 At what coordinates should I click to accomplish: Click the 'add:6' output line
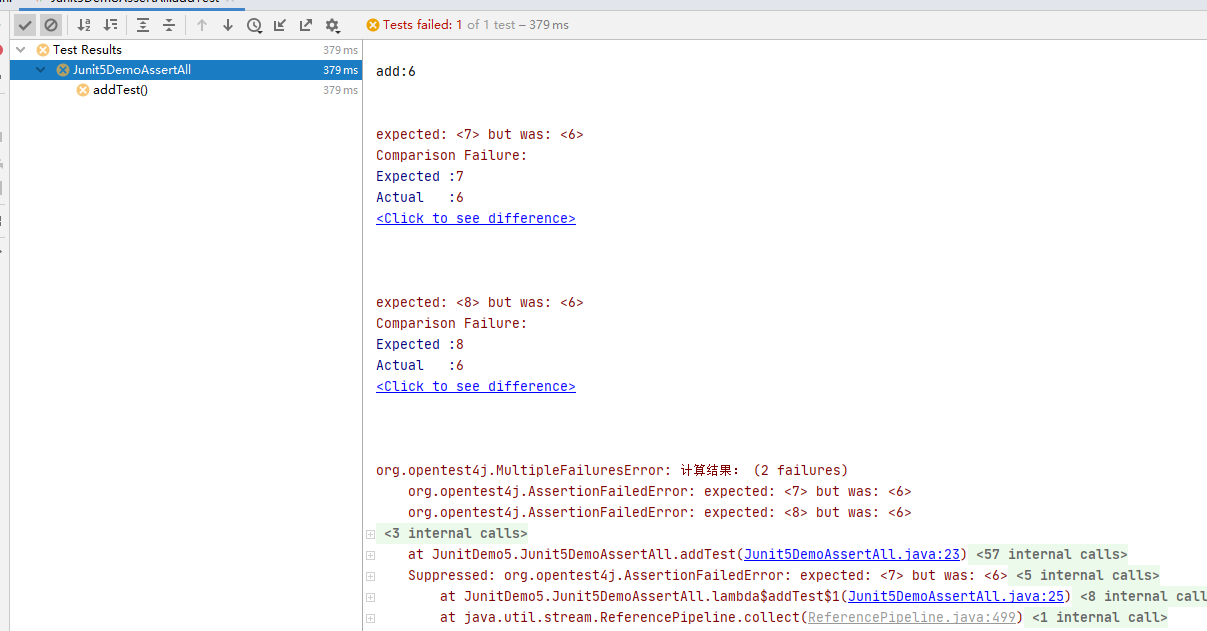click(396, 71)
